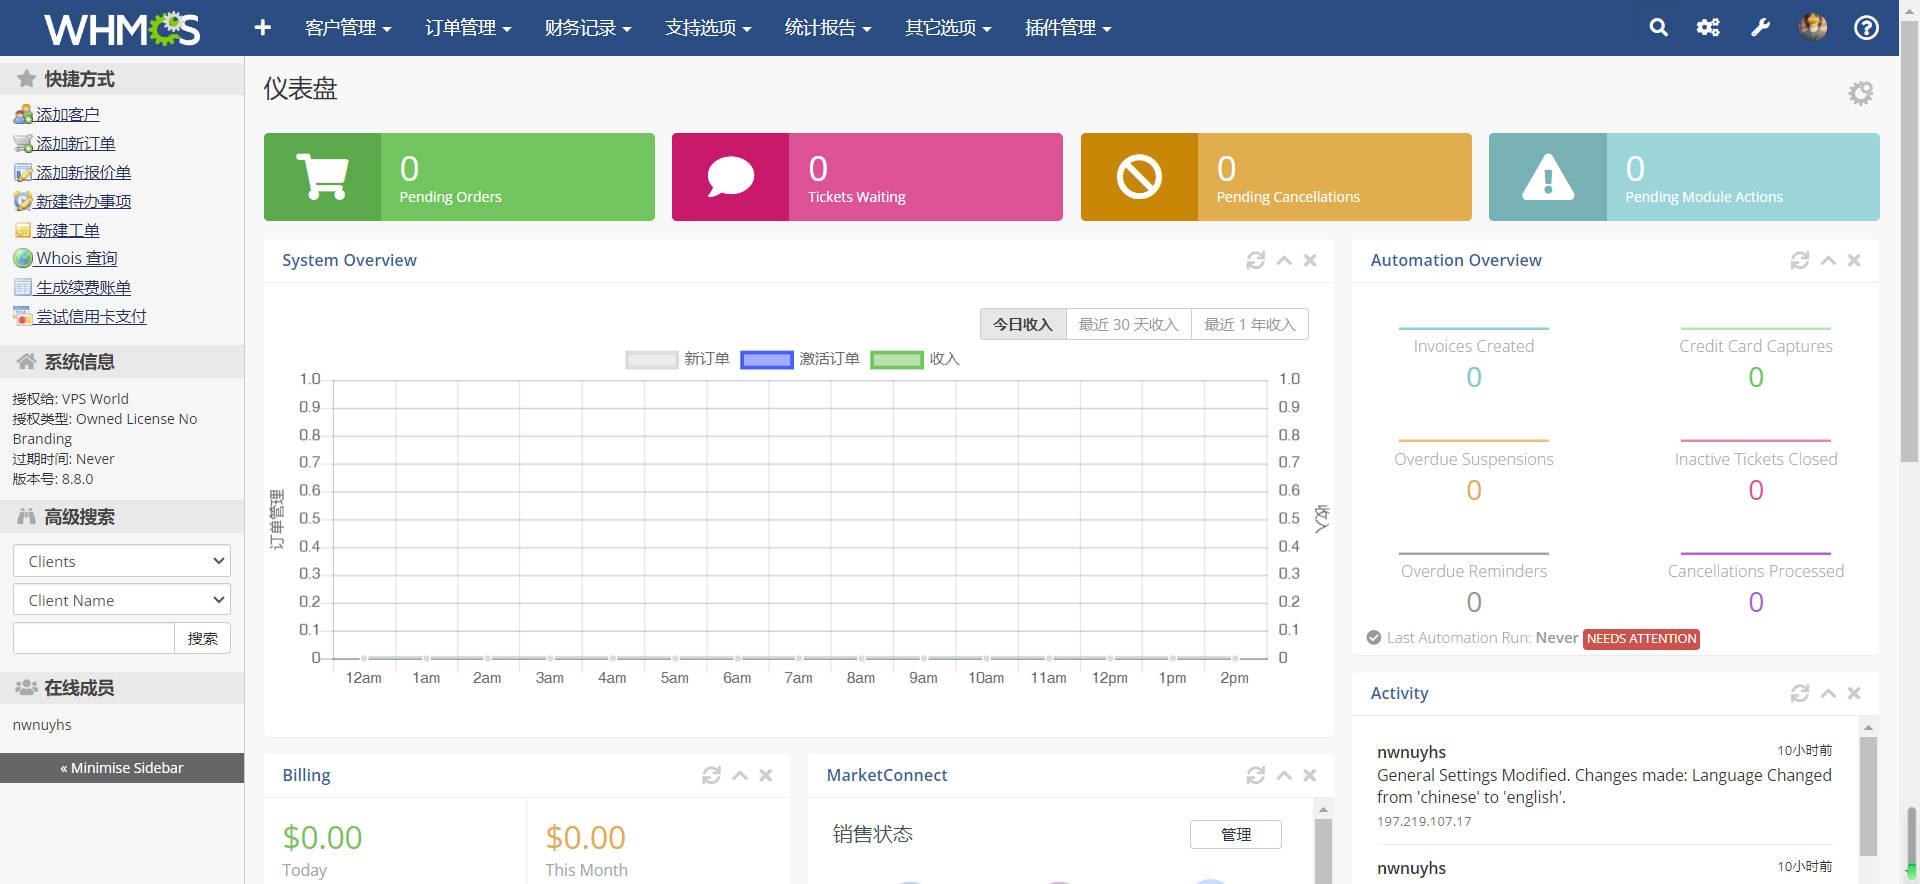This screenshot has width=1920, height=884.
Task: Click the WHMCS logo
Action: pyautogui.click(x=122, y=28)
